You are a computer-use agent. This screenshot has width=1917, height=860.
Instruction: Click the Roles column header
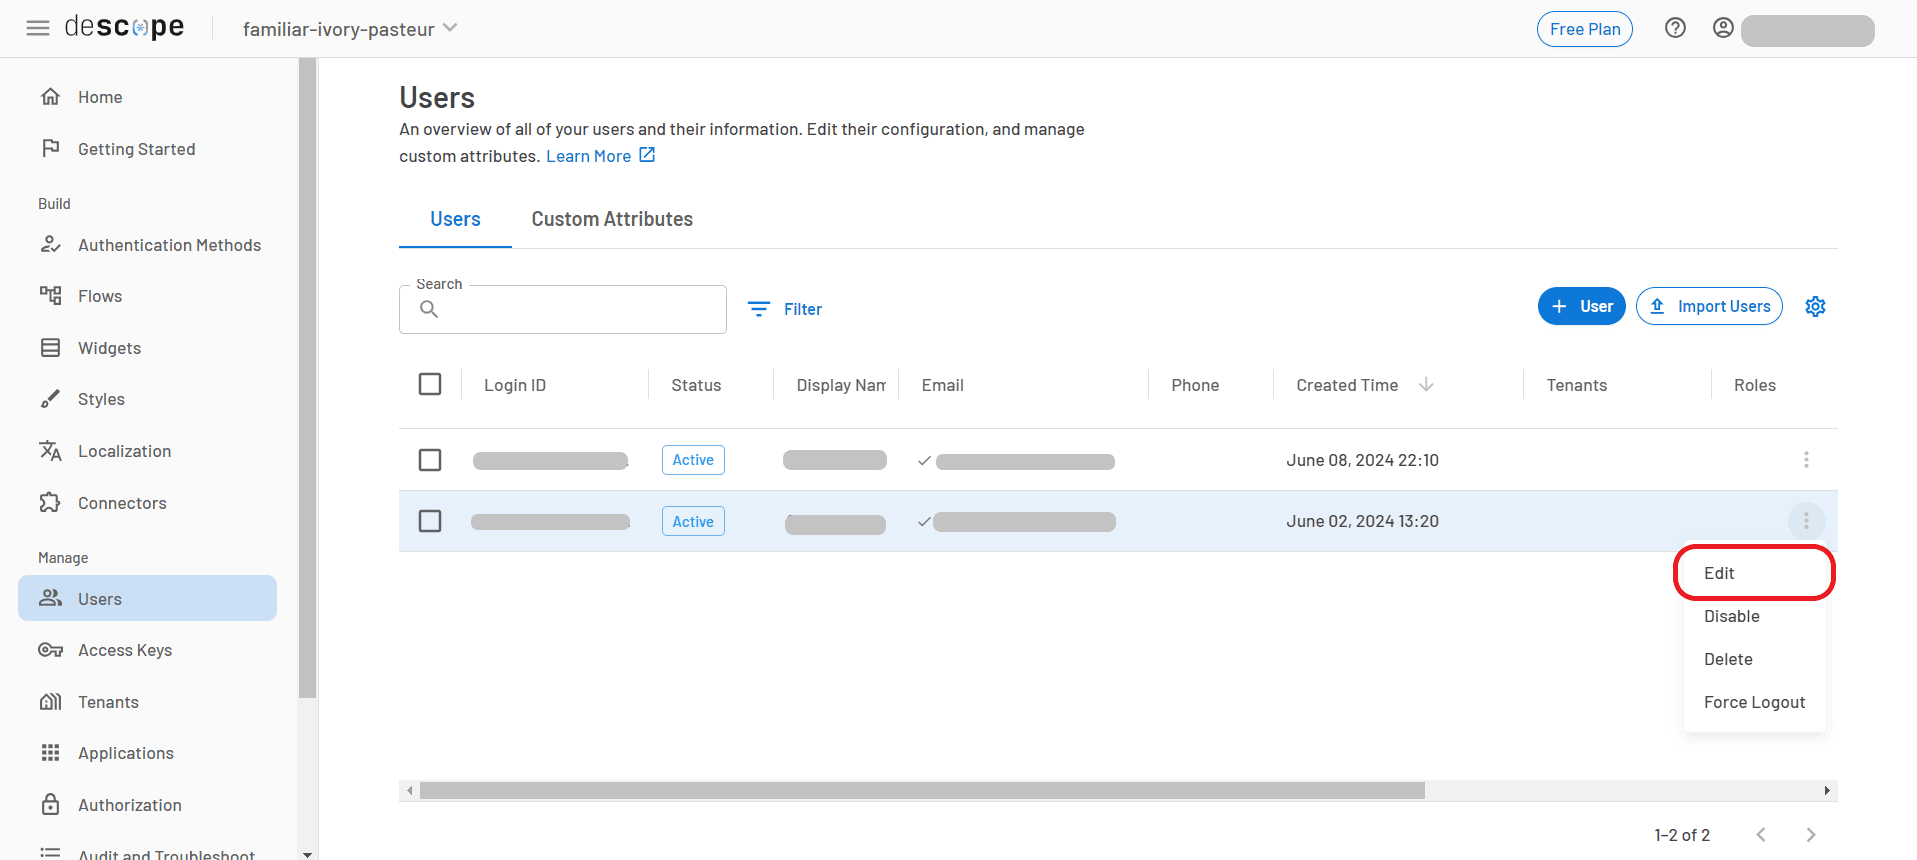coord(1755,385)
